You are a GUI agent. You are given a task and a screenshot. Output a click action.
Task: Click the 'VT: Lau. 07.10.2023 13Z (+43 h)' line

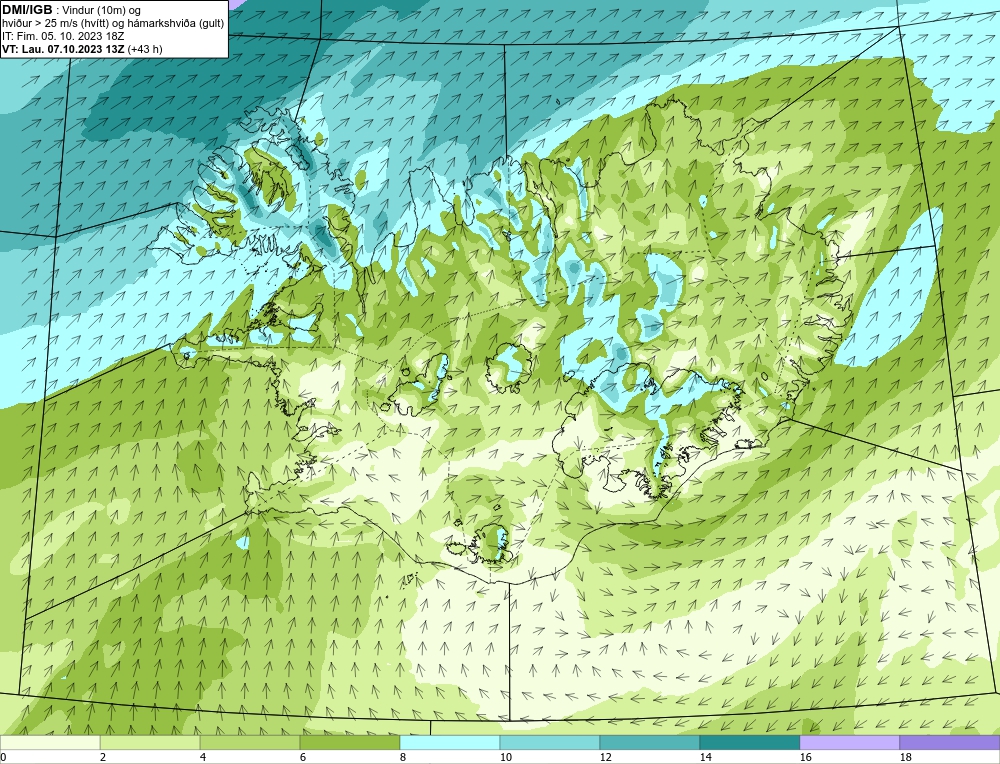point(82,49)
